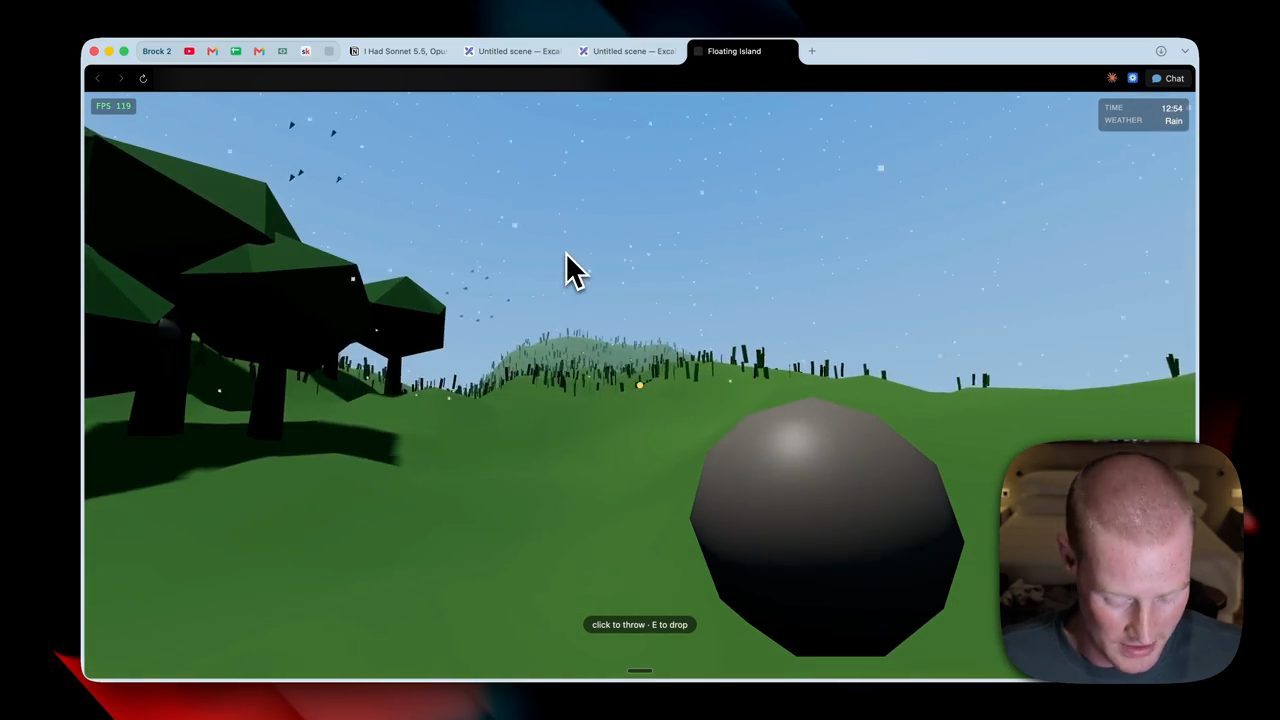Switch to the first Untitled scene Excalidraw tab
The height and width of the screenshot is (720, 1280).
(512, 51)
